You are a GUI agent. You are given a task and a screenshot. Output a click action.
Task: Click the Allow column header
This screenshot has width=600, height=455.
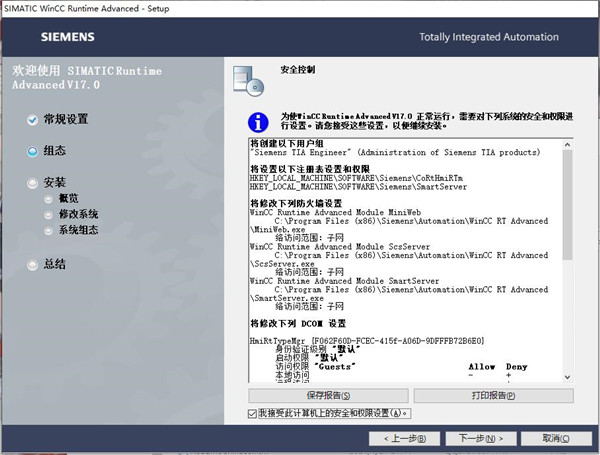pos(482,367)
